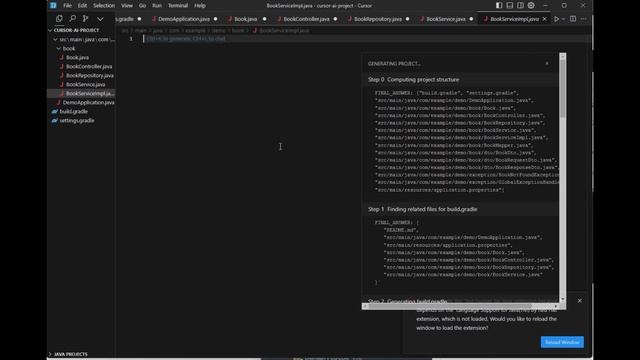Close the Generating Project panel
This screenshot has height=360, width=640.
click(547, 63)
